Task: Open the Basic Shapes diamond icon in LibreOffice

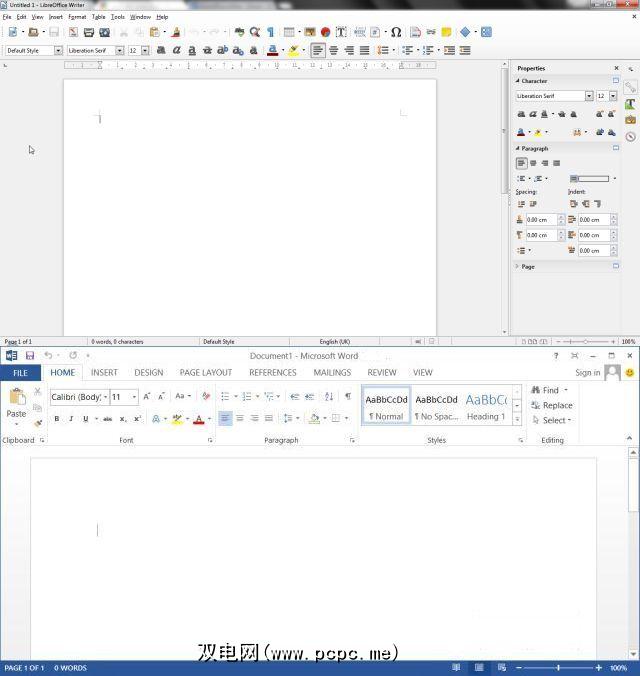Action: 465,32
